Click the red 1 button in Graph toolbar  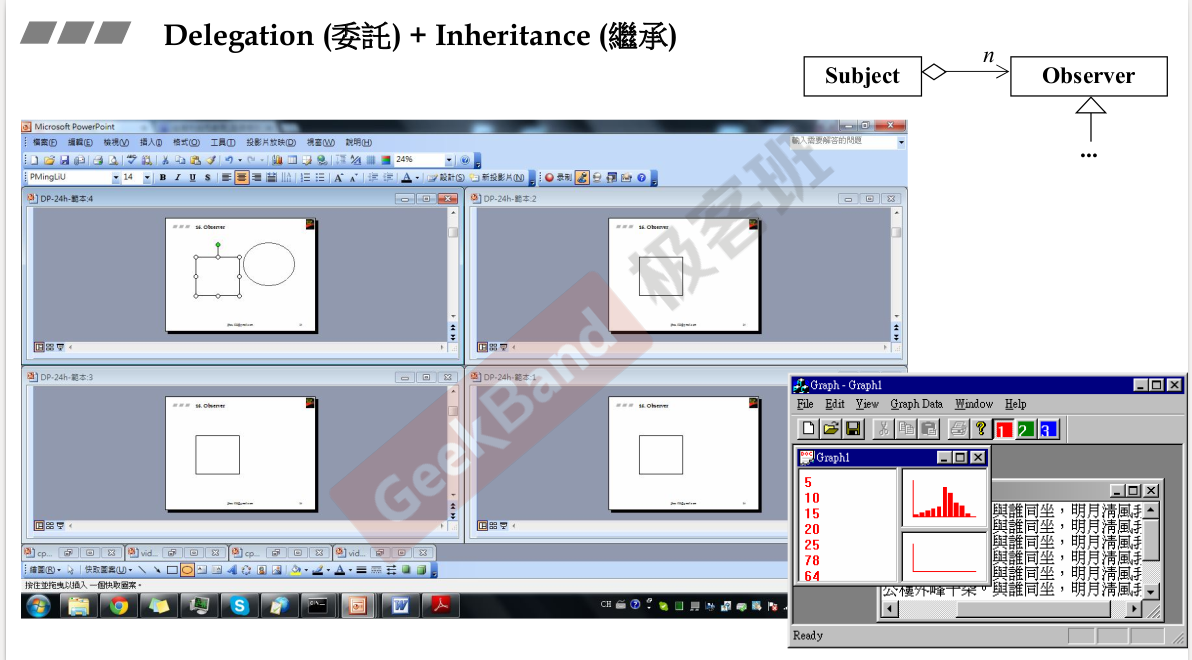1003,430
